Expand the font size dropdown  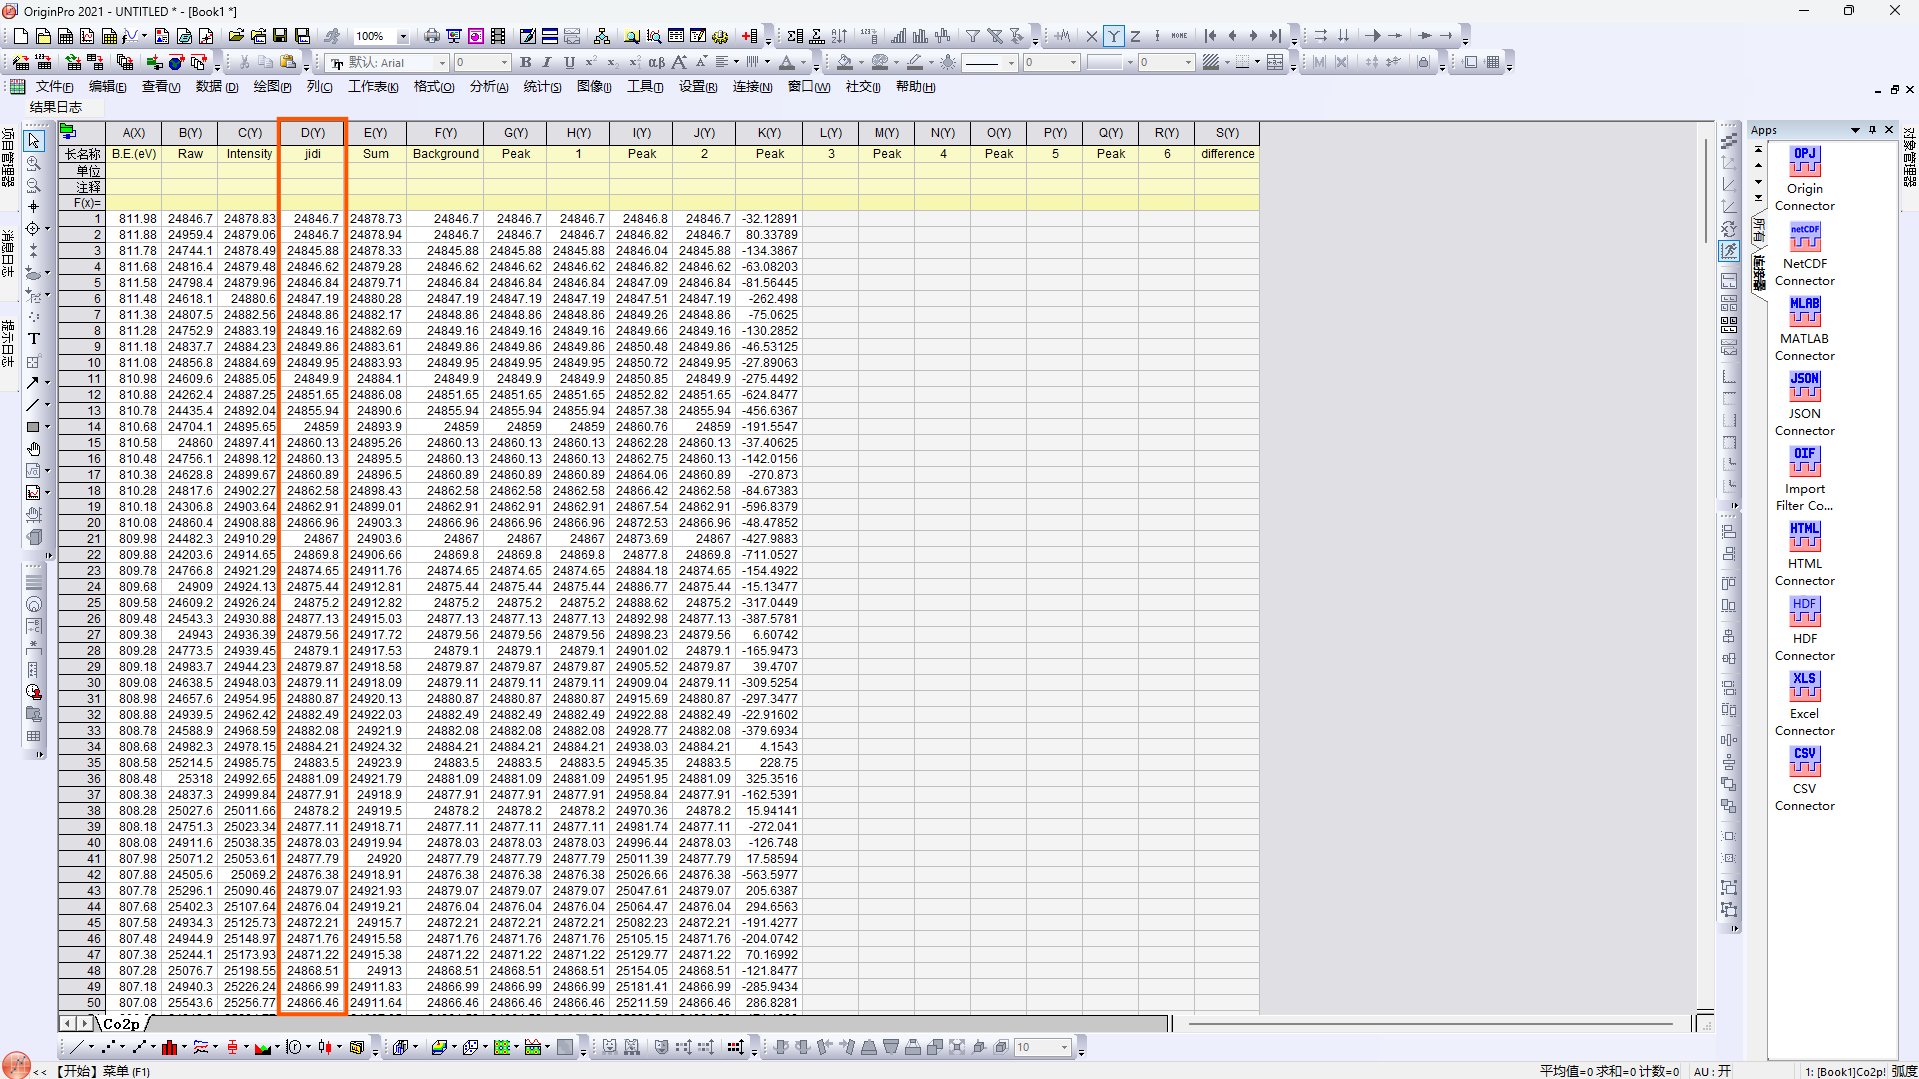click(504, 63)
